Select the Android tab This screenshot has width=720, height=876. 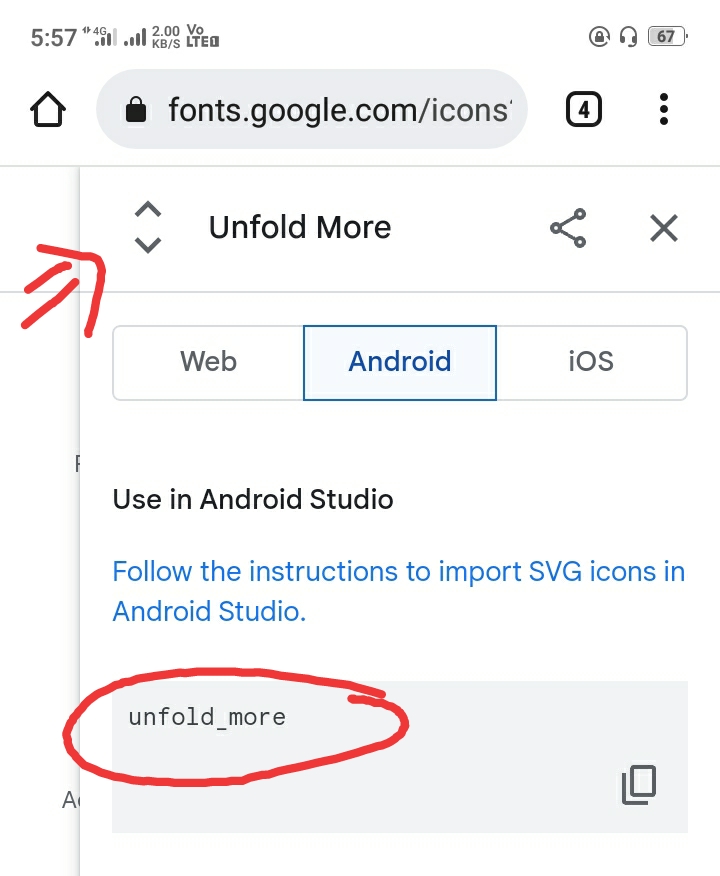pyautogui.click(x=400, y=362)
